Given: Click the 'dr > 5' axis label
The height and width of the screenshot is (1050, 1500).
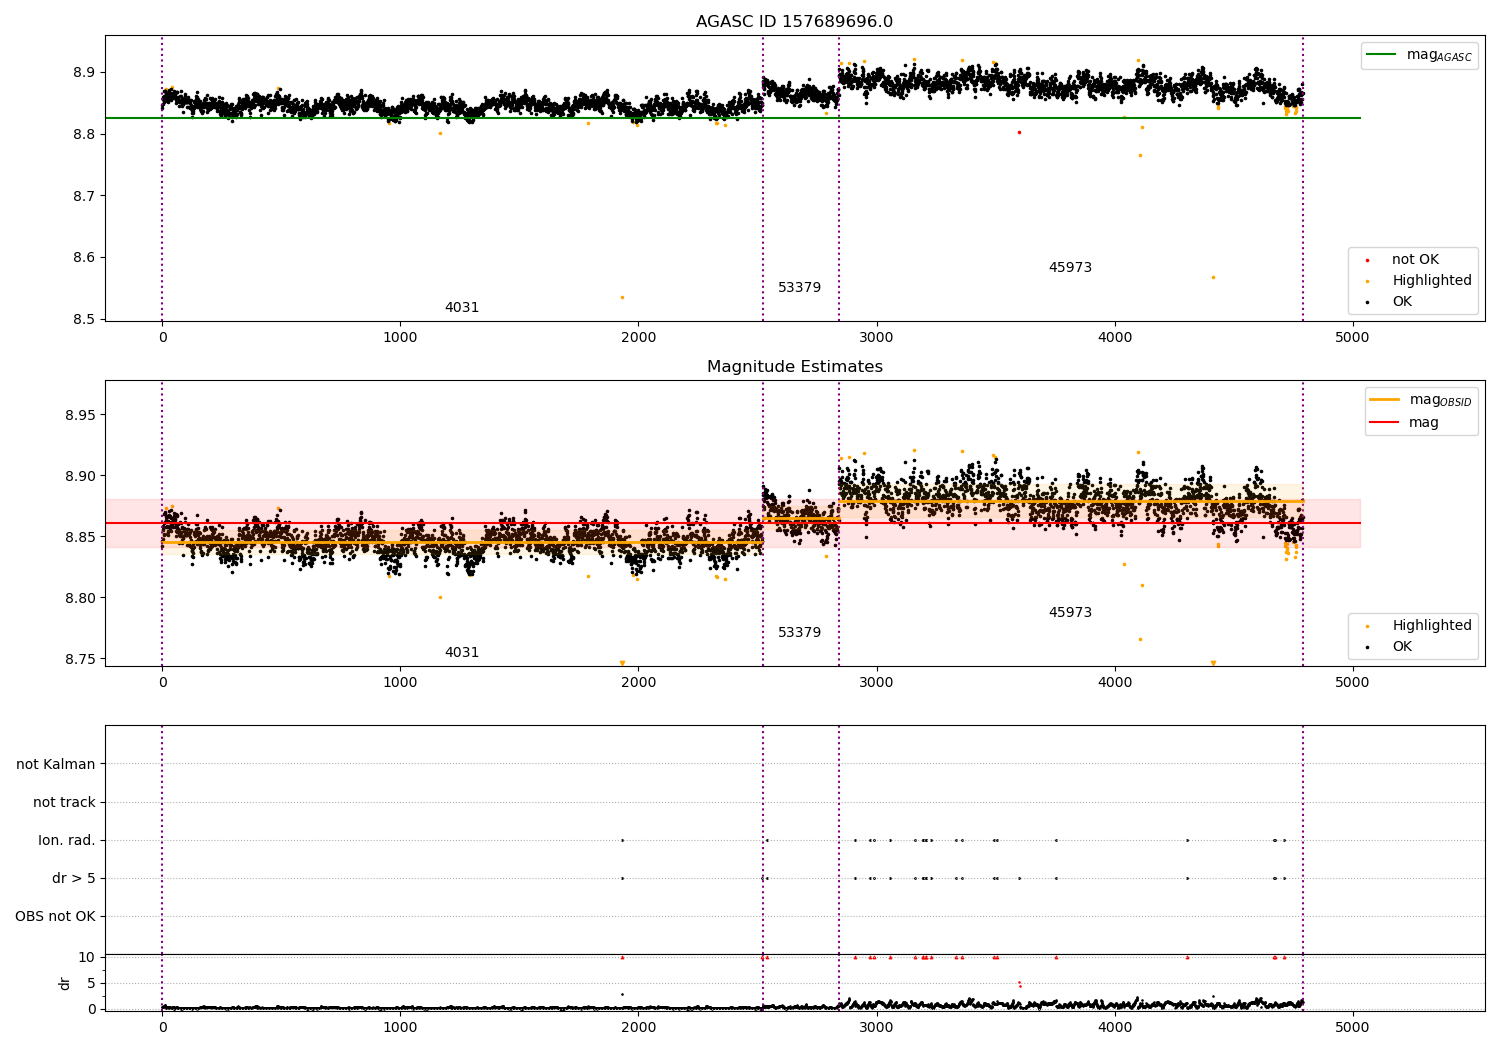Looking at the screenshot, I should 74,879.
